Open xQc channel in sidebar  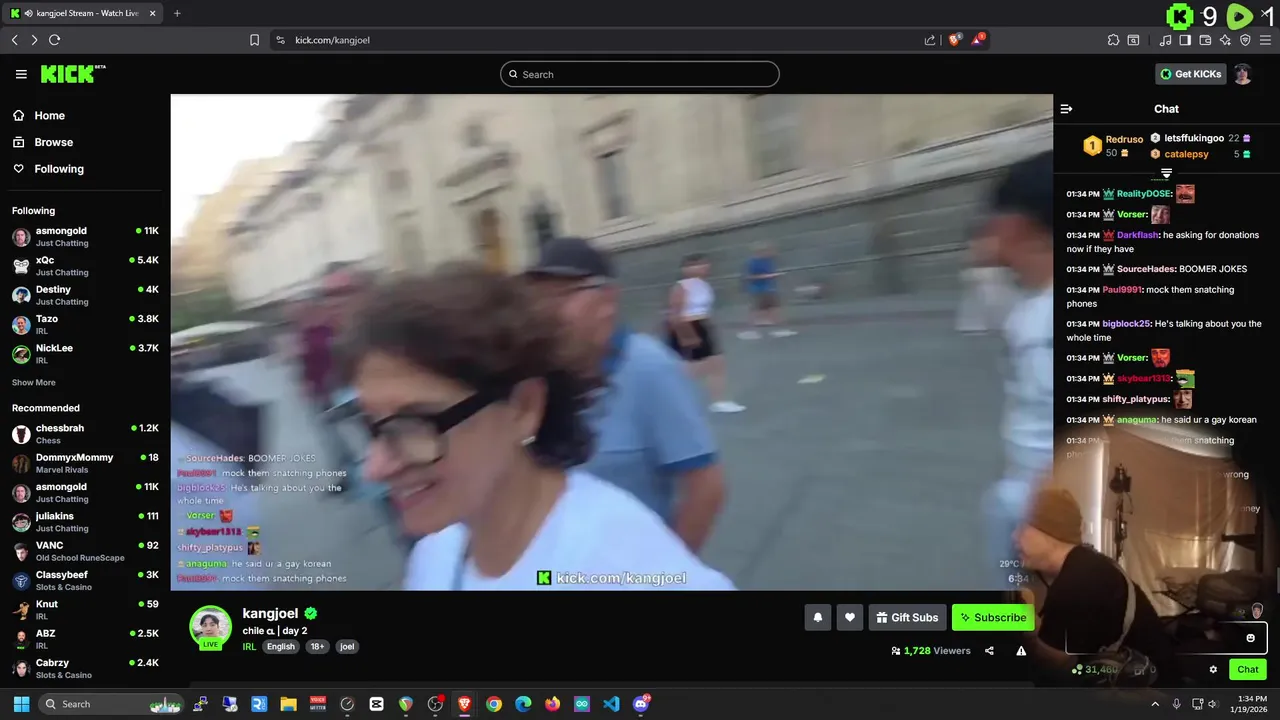point(85,266)
